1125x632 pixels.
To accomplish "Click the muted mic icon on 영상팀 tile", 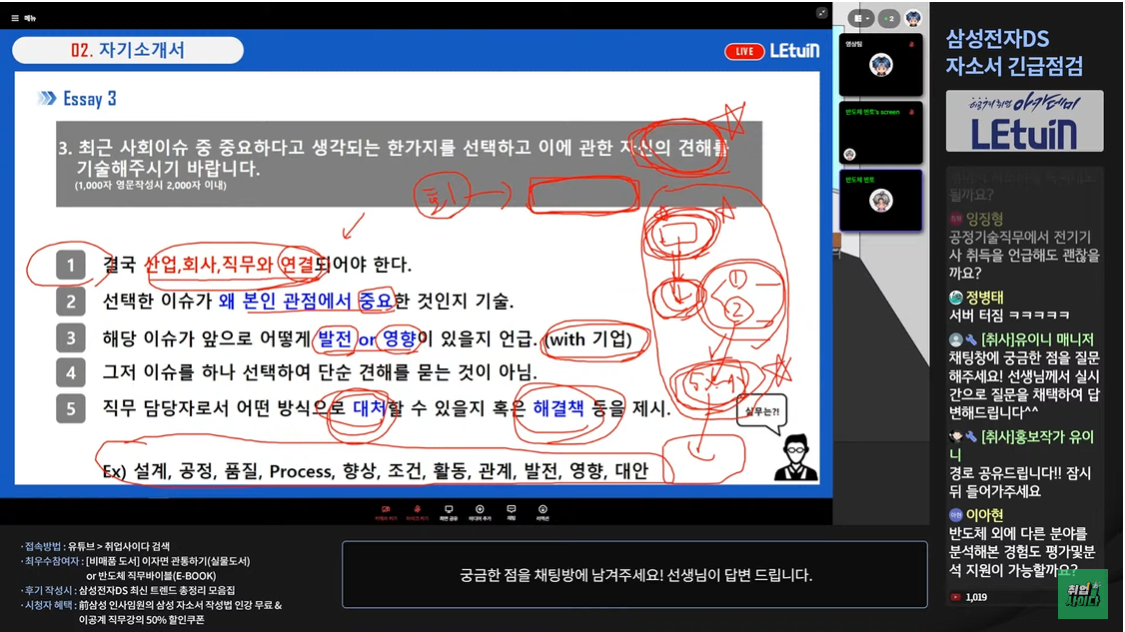I will pyautogui.click(x=911, y=44).
